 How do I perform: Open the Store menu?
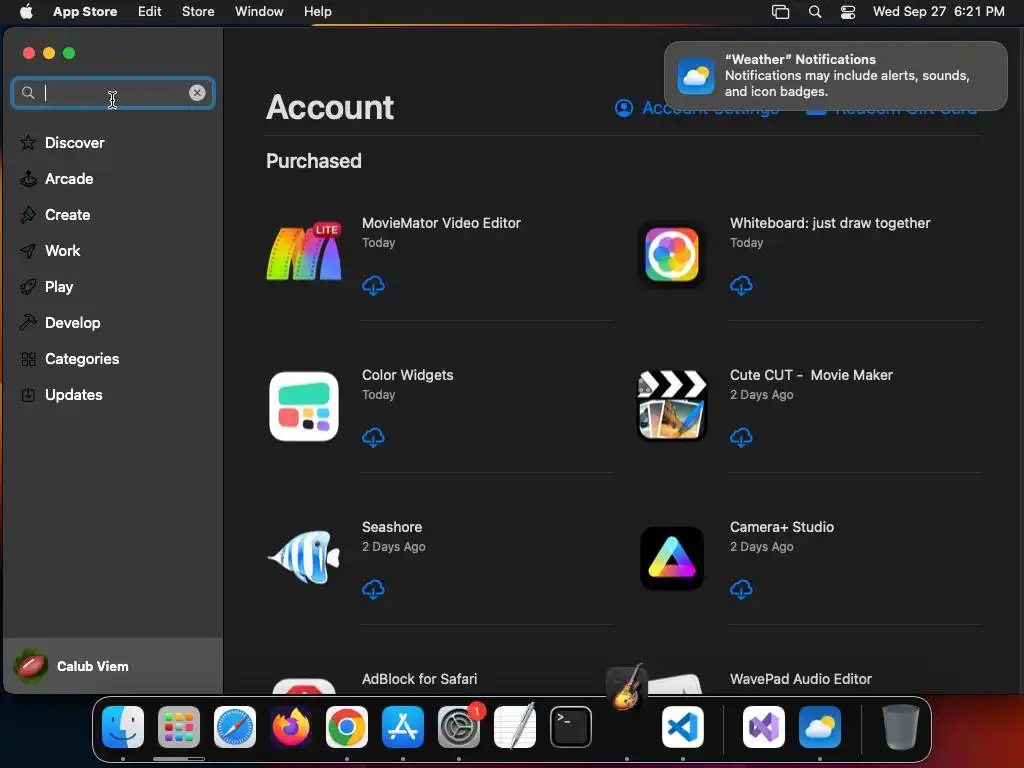(198, 11)
